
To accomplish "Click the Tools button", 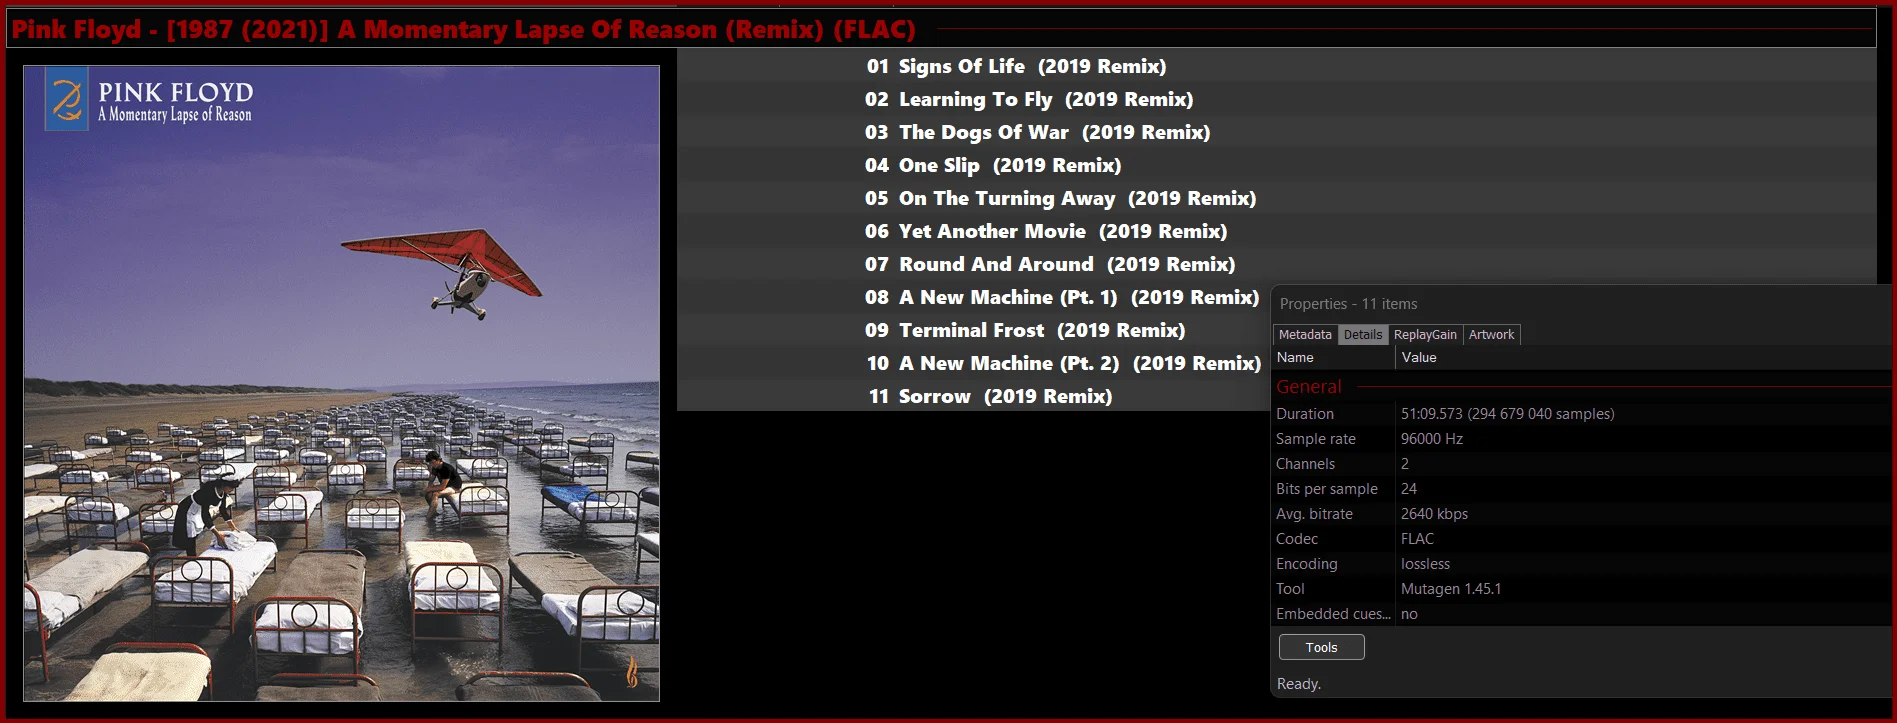I will 1321,647.
